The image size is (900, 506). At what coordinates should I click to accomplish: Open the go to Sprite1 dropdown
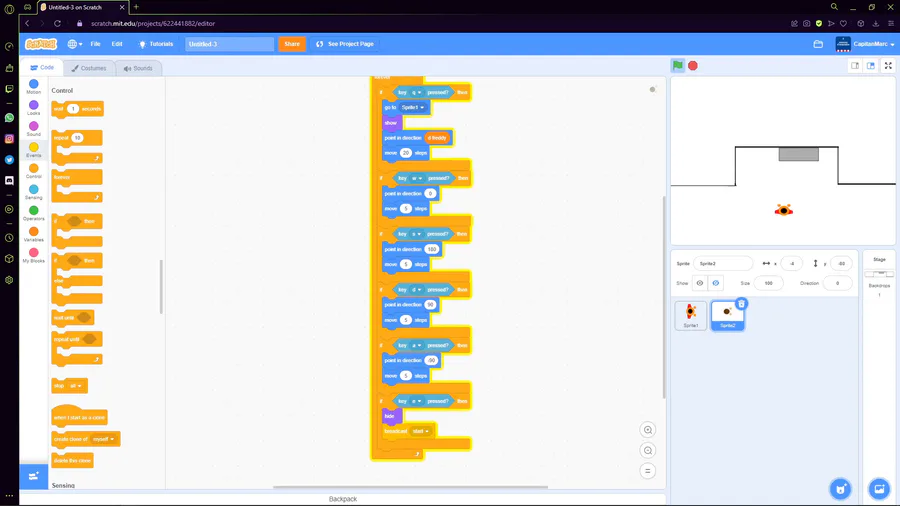click(413, 107)
